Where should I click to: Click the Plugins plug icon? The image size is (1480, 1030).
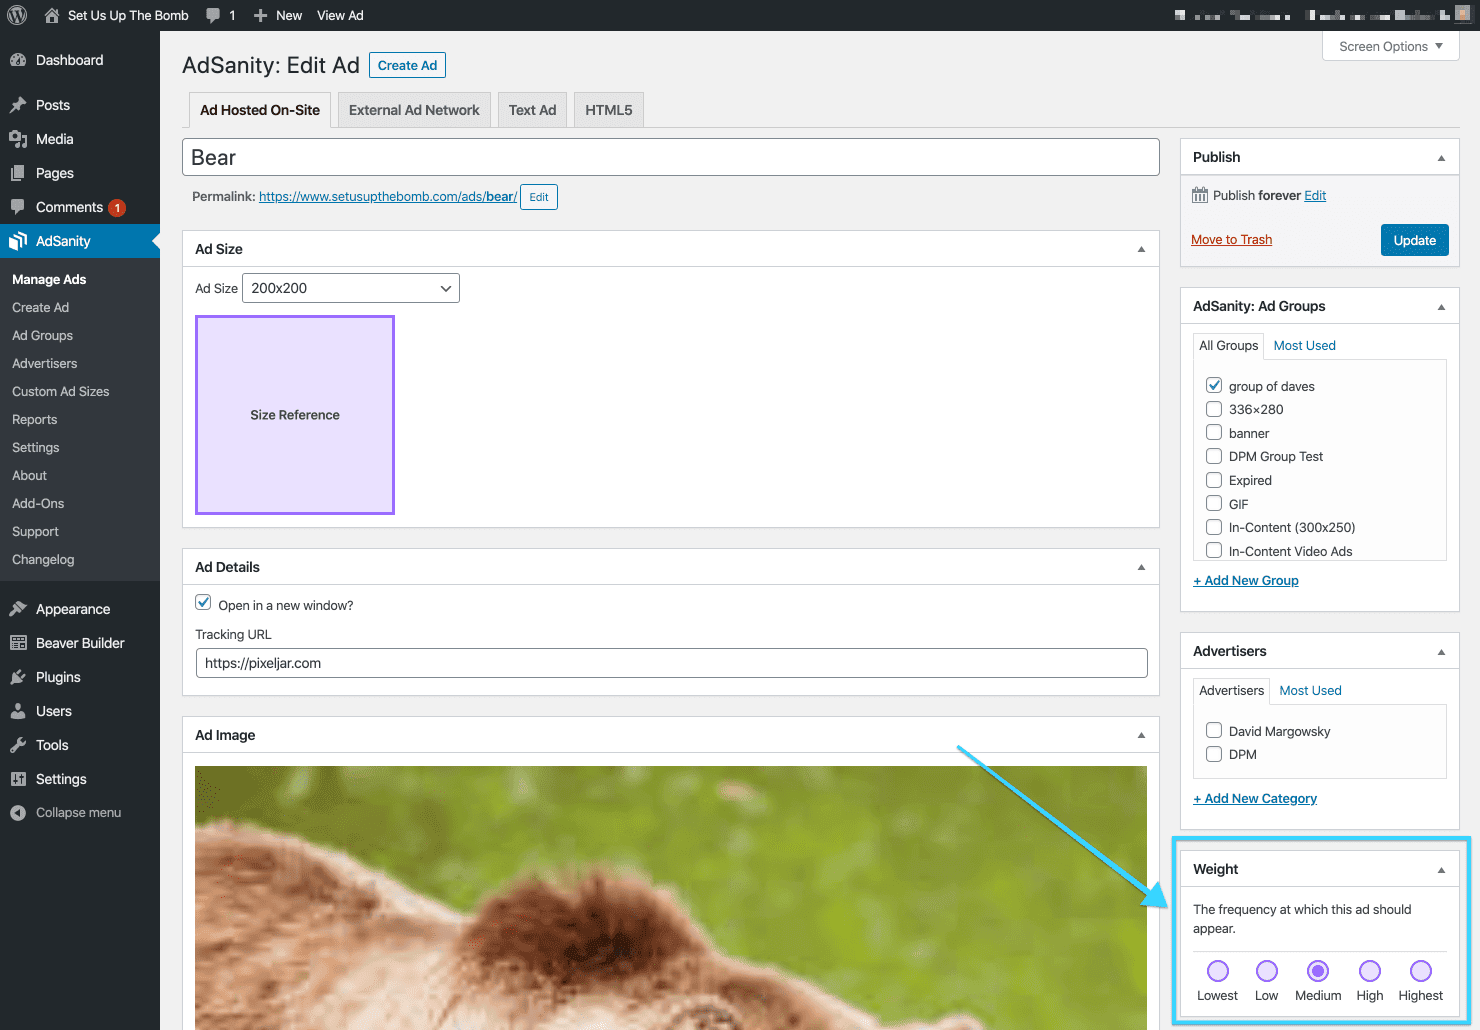pos(18,677)
